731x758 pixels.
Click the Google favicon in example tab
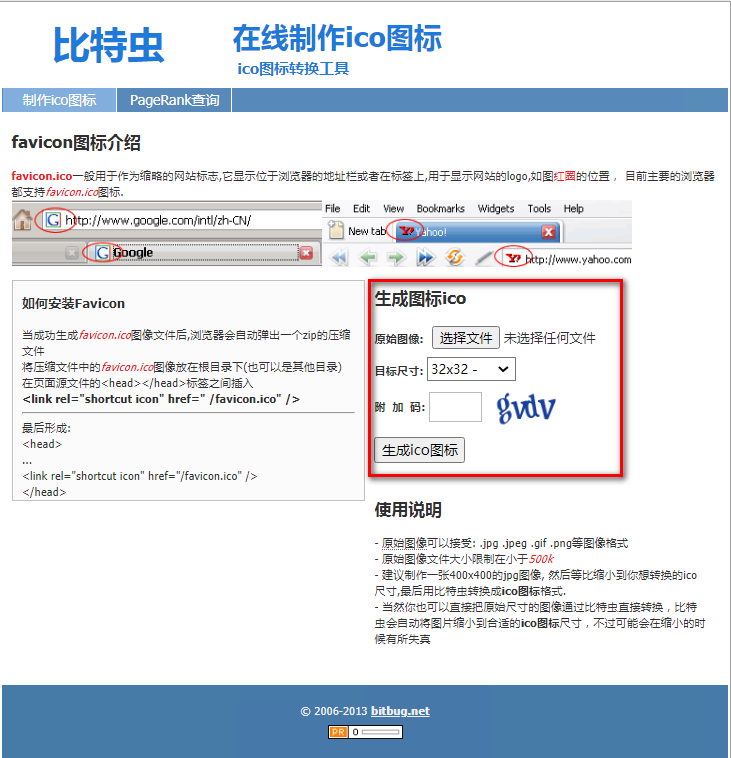pos(102,252)
